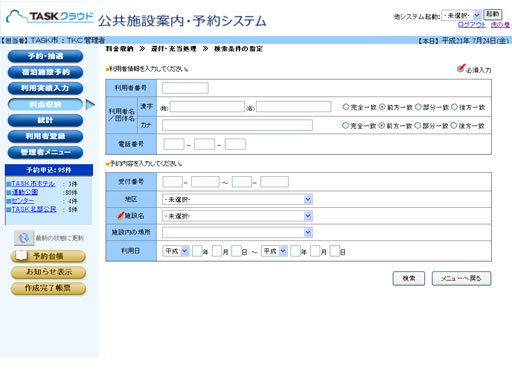Image resolution: width=512 pixels, height=384 pixels.
Task: Open the 統計 menu
Action: pos(45,120)
